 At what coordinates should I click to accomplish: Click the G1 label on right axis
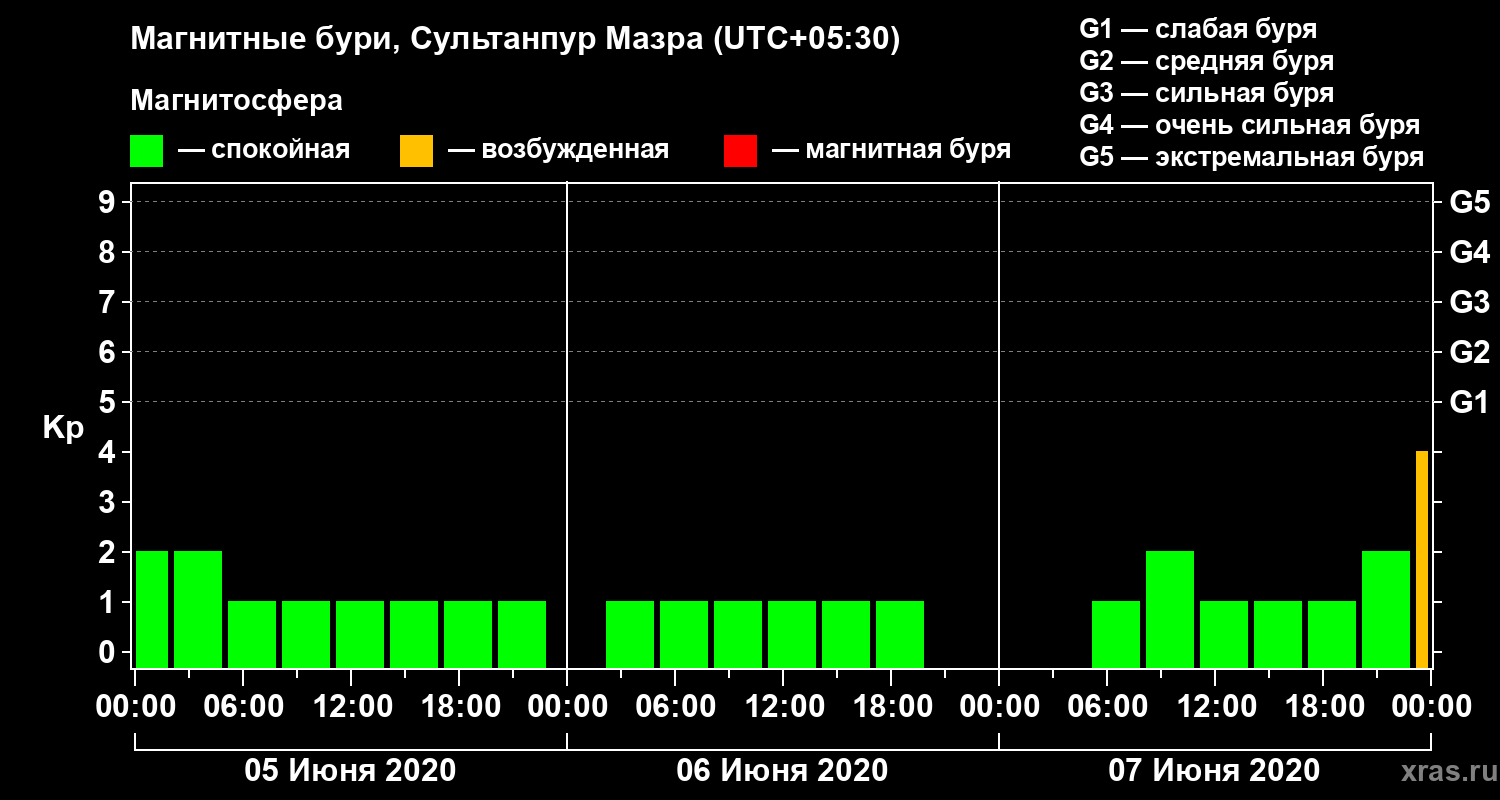[1470, 402]
